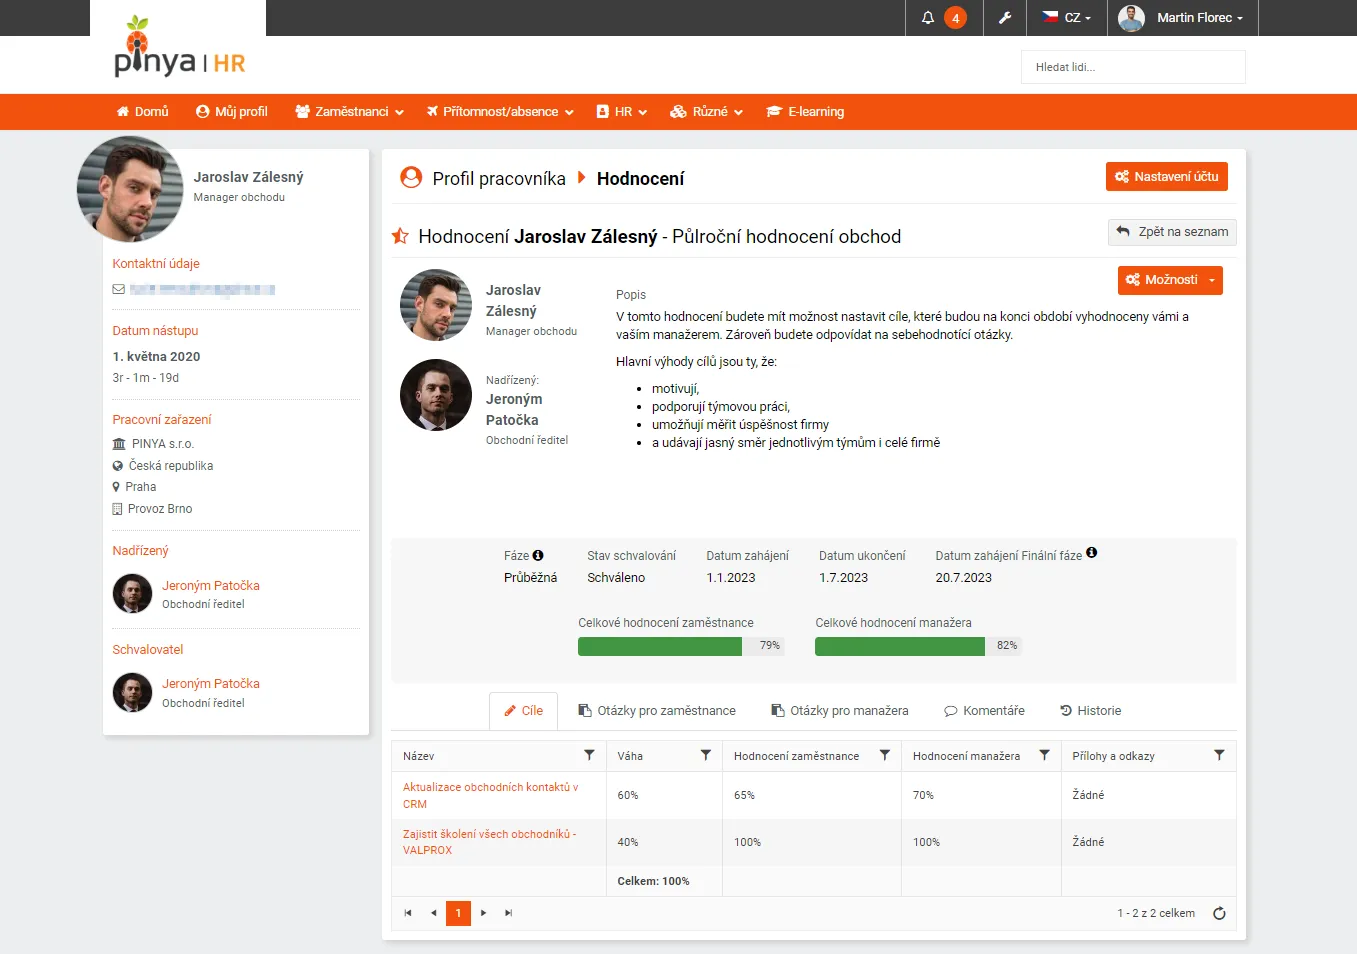1357x954 pixels.
Task: Click the info icon next to Fáze
Action: point(538,556)
